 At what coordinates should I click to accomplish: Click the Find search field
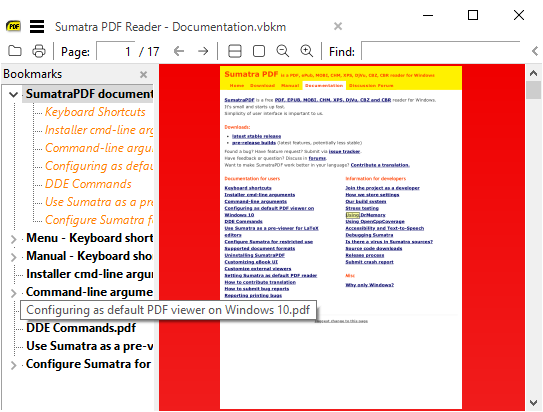pos(441,51)
